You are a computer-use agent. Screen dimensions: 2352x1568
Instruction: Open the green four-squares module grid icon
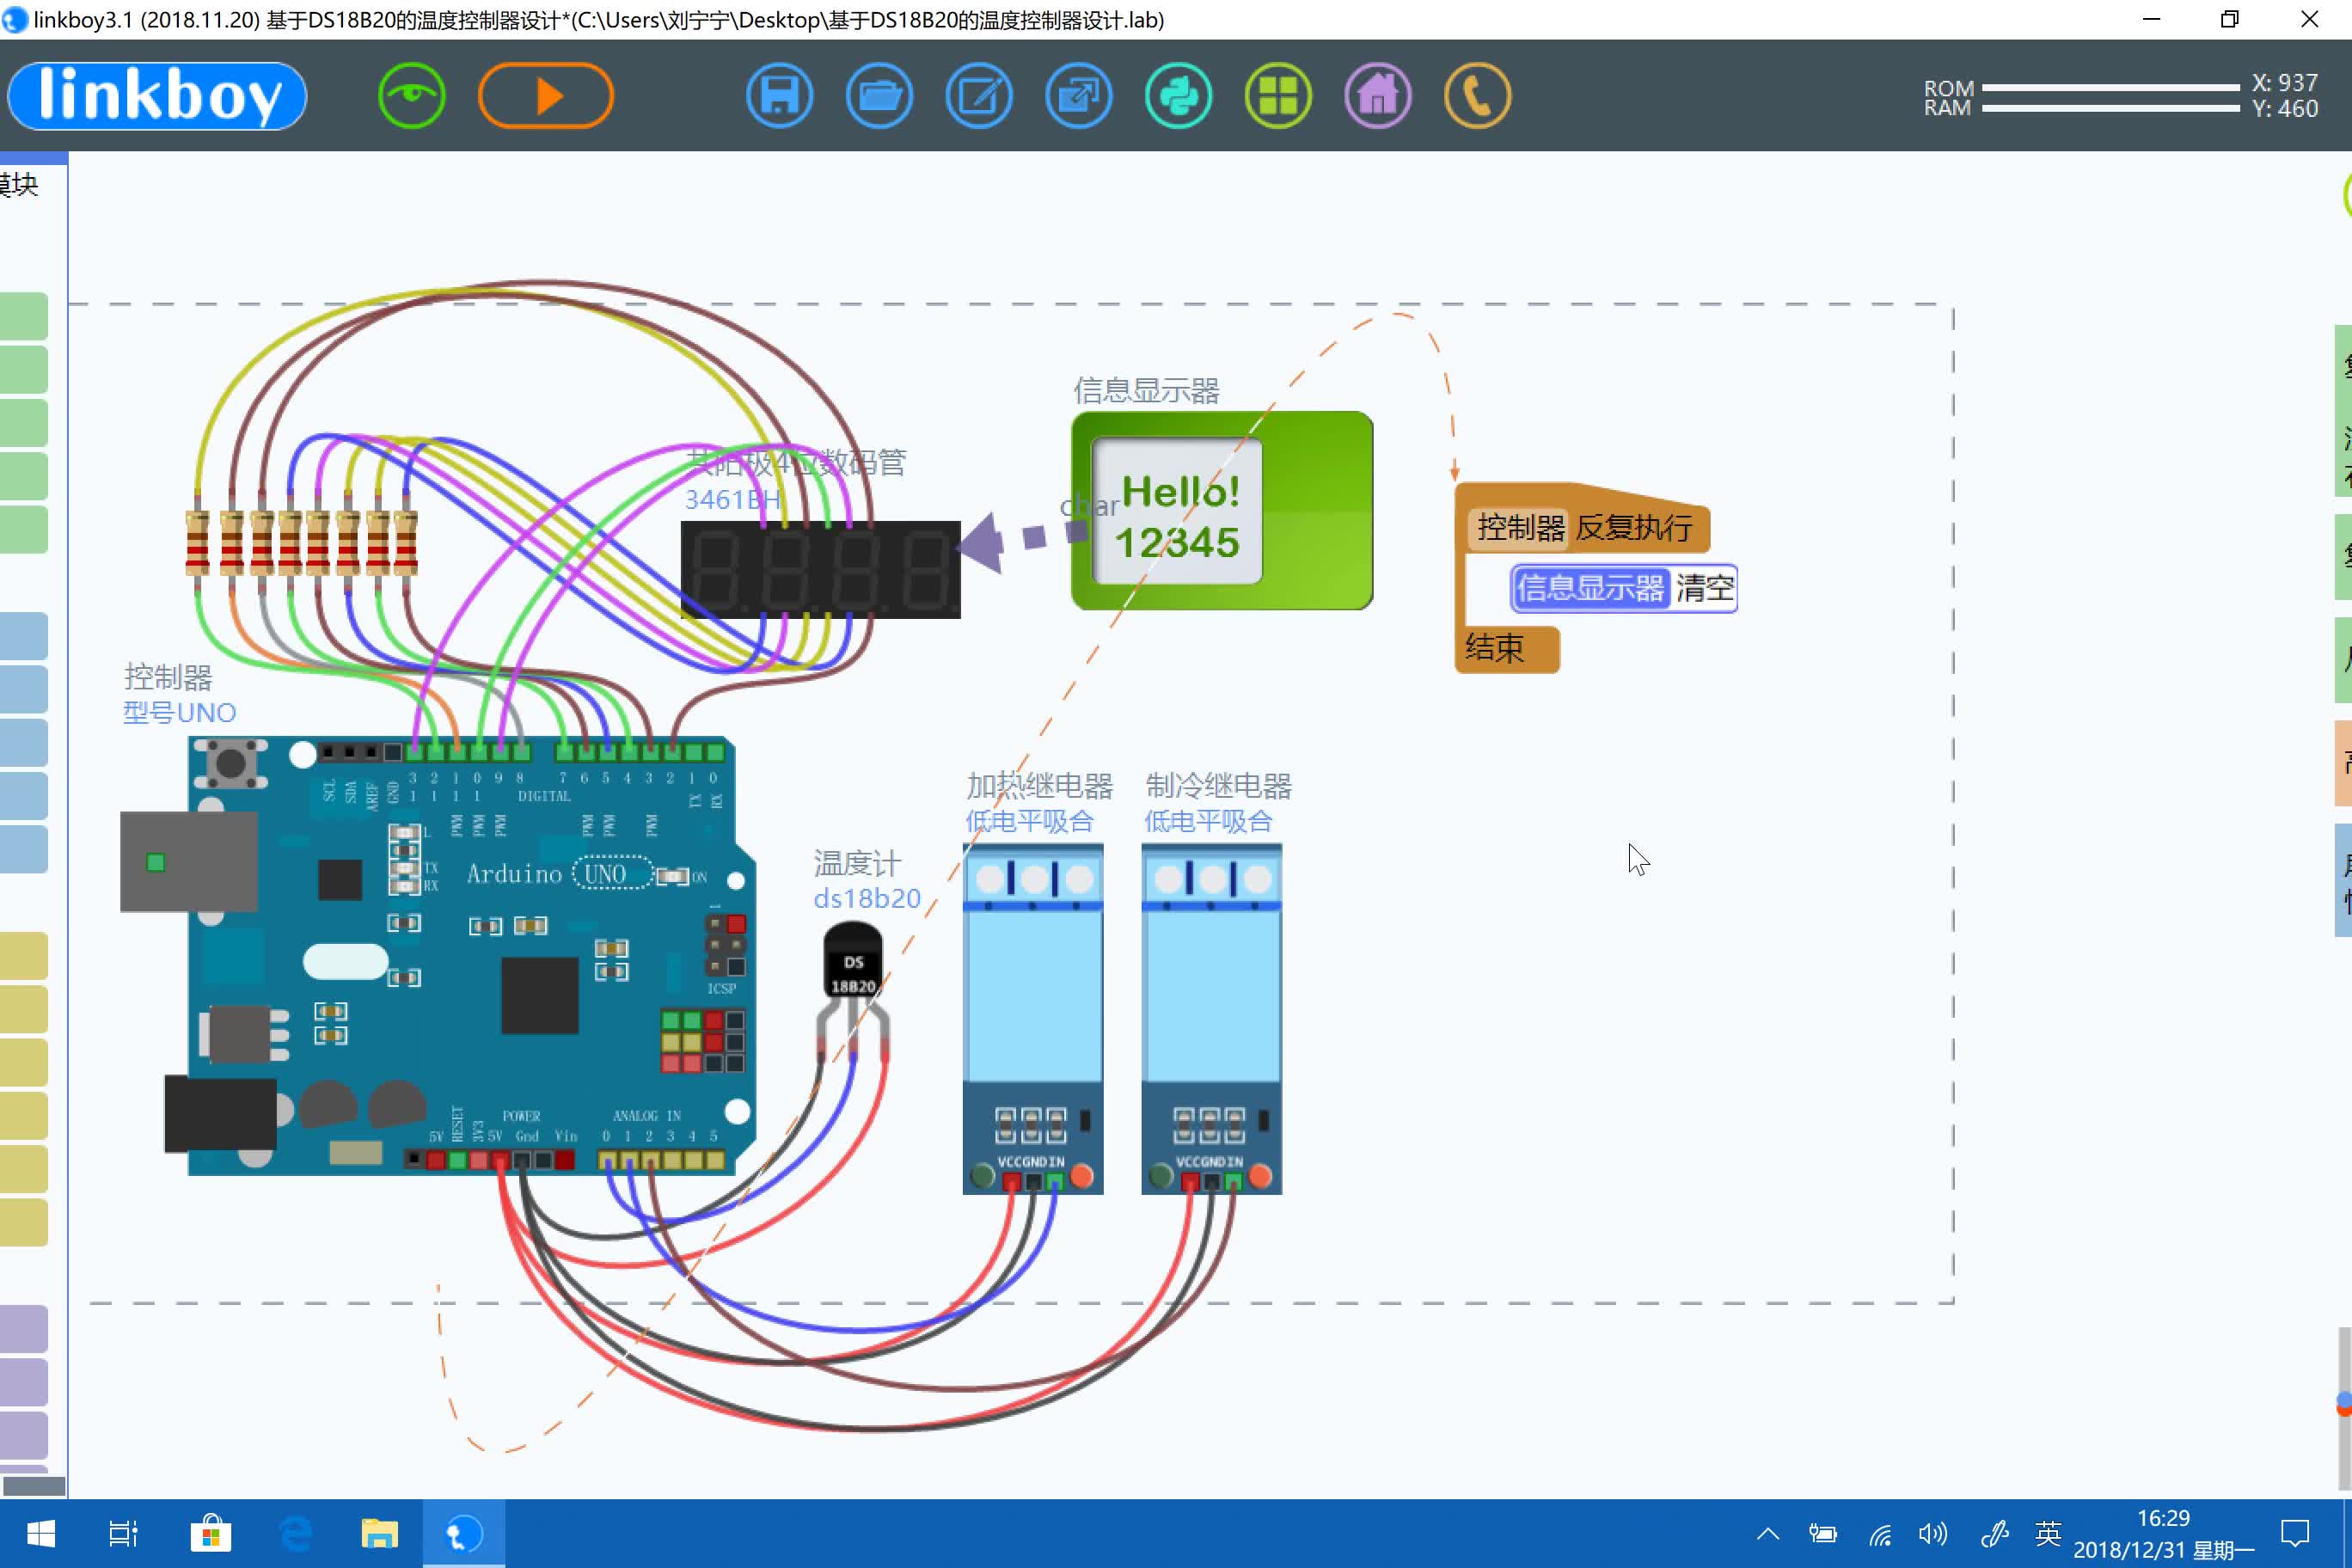pos(1278,96)
